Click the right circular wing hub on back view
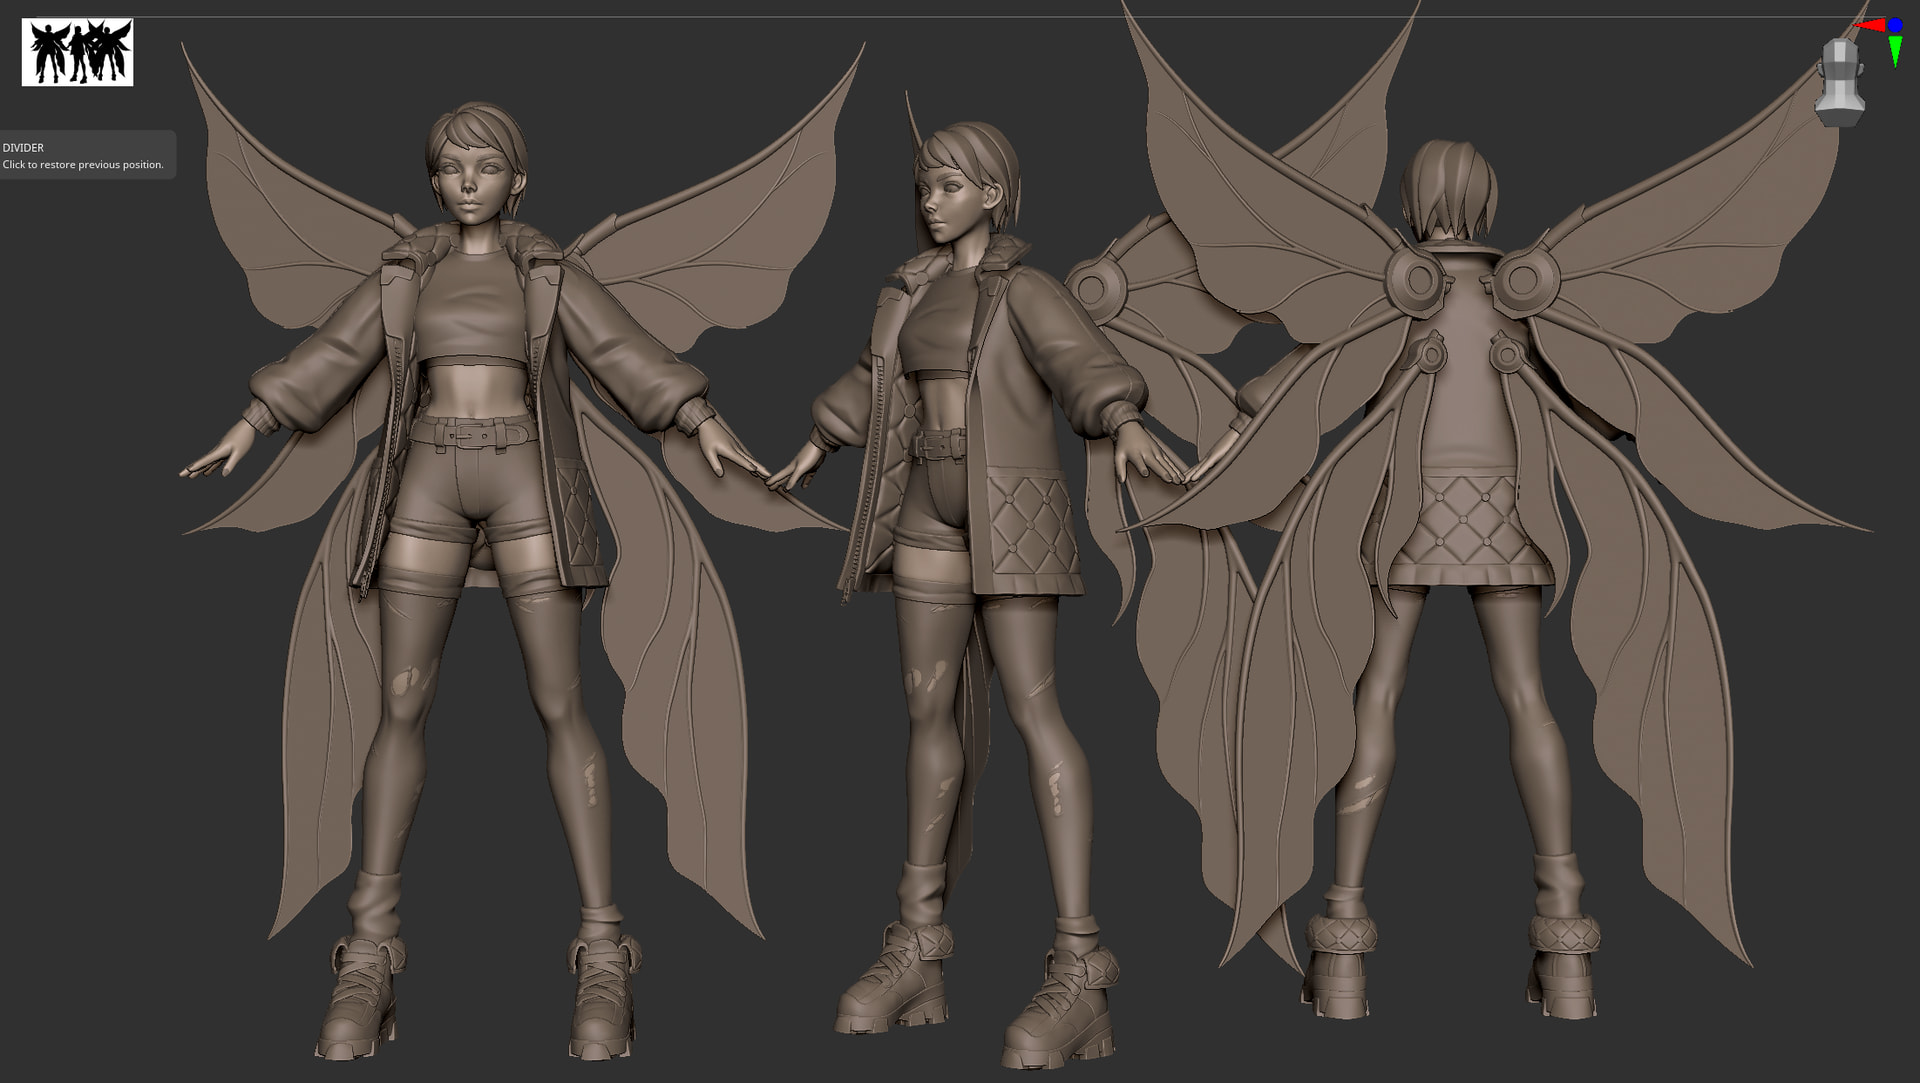 click(x=1524, y=279)
